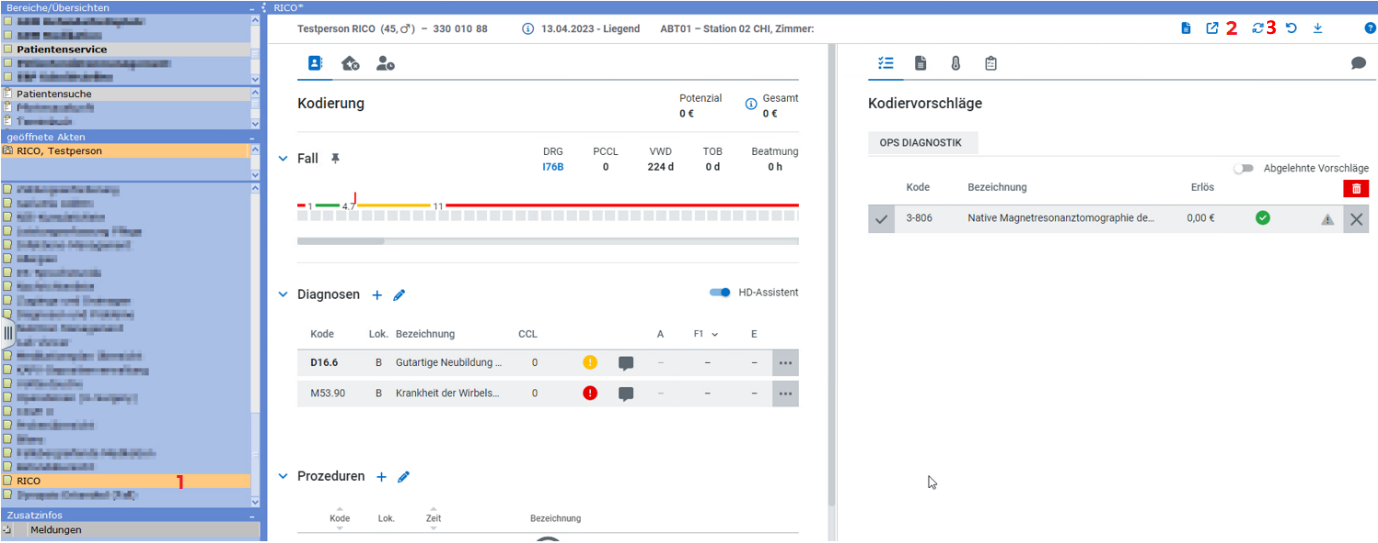Accept suggestion 3-806 with checkmark
This screenshot has height=543, width=1378.
(x=881, y=219)
